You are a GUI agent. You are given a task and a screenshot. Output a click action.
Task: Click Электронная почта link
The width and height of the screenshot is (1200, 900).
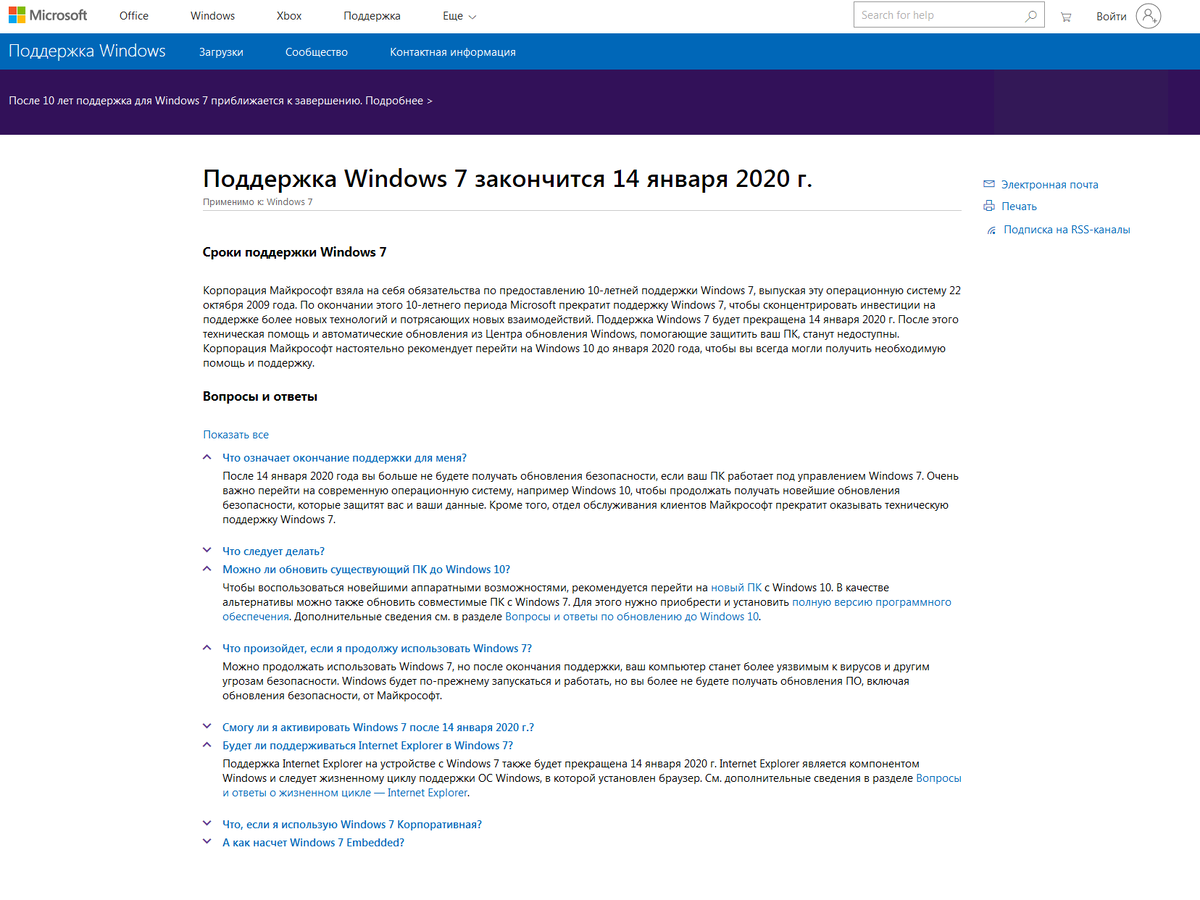click(1049, 184)
